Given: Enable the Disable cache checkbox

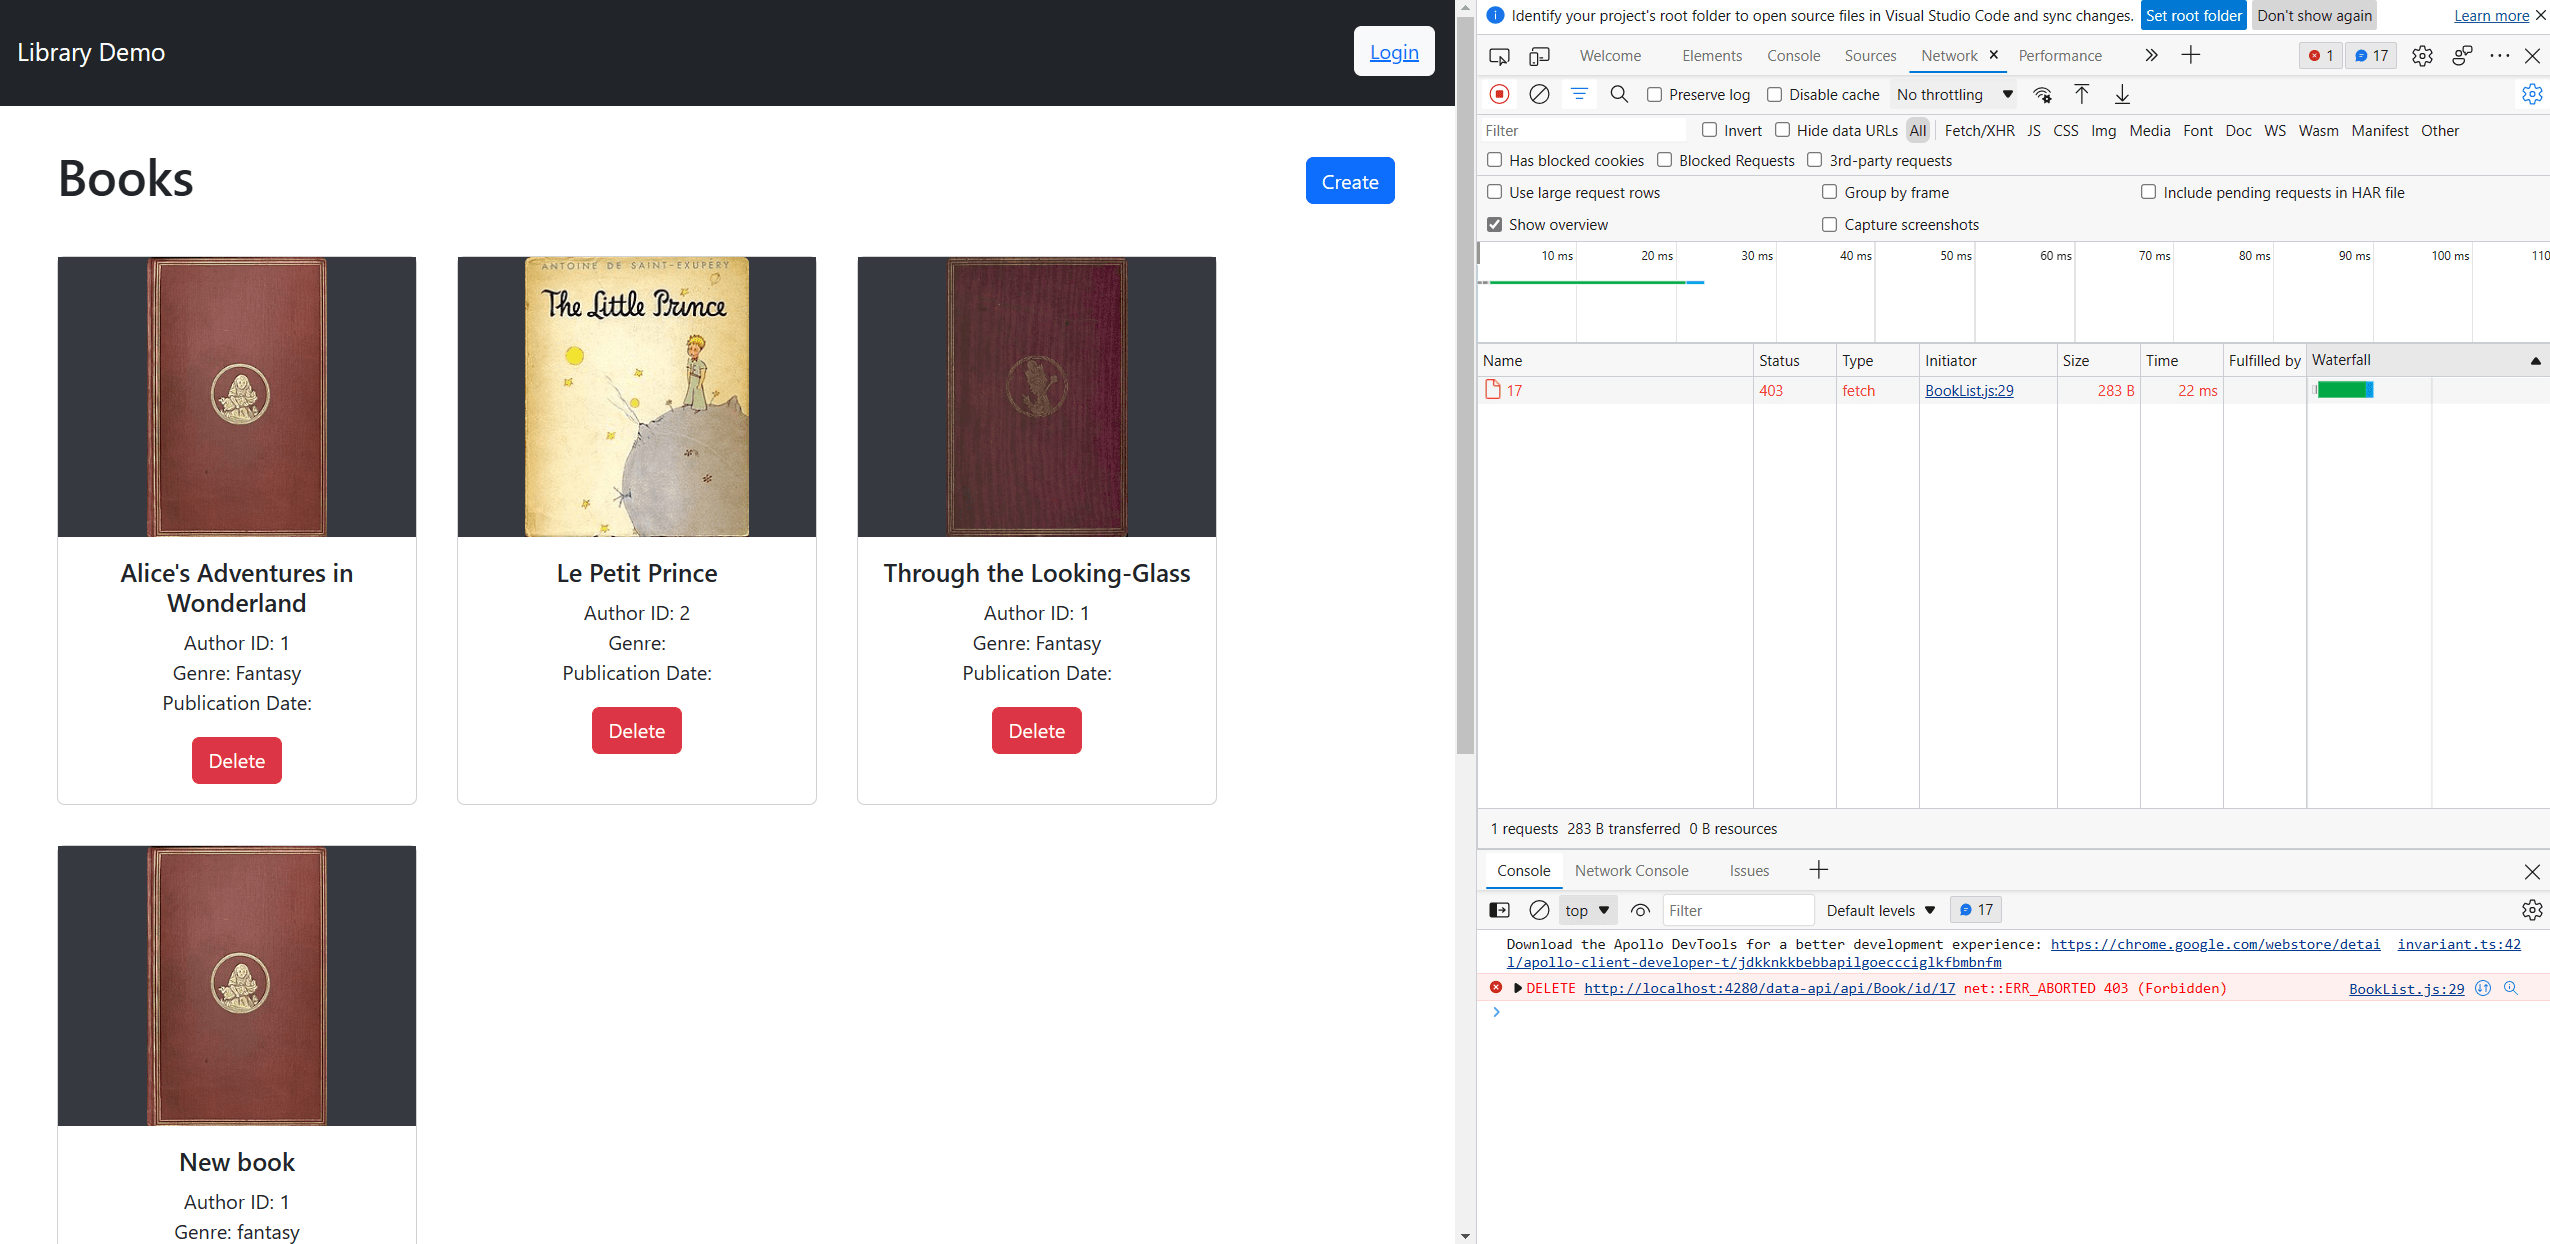Looking at the screenshot, I should 1776,94.
